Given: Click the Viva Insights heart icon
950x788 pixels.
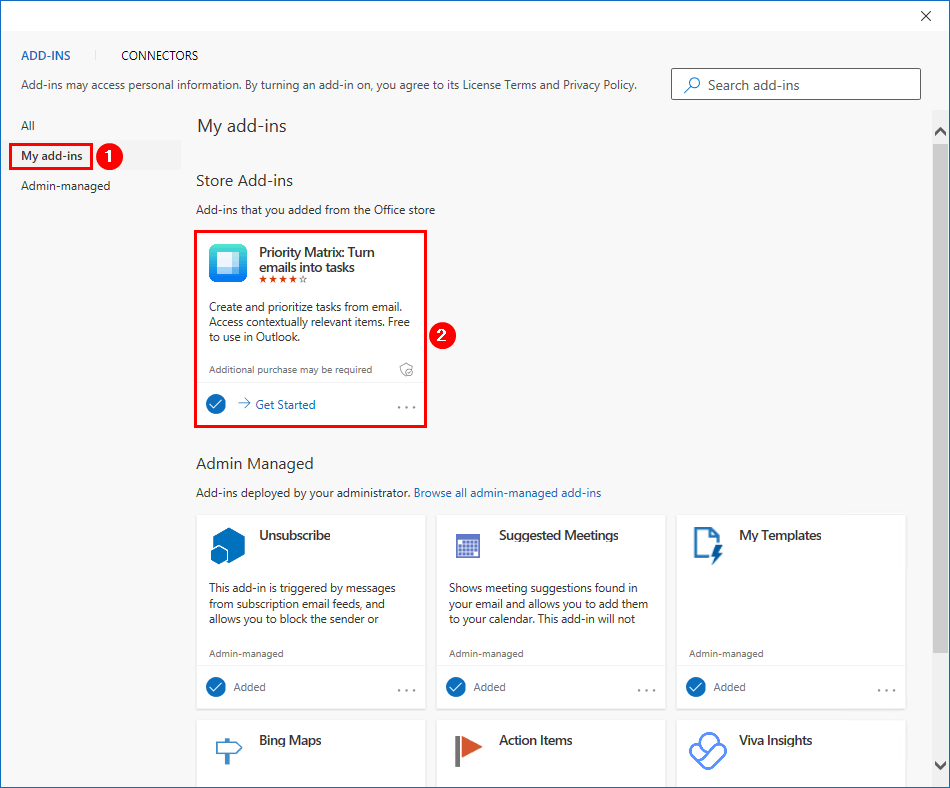Looking at the screenshot, I should [x=708, y=751].
